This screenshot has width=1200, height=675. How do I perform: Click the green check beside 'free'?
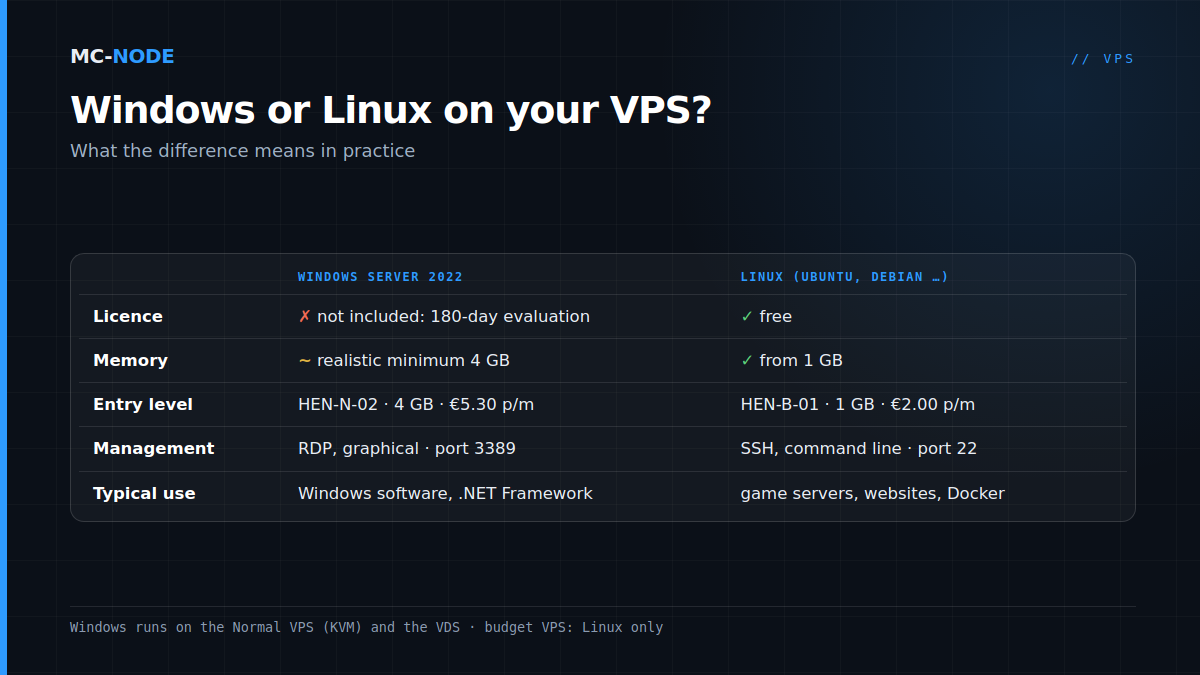(747, 316)
